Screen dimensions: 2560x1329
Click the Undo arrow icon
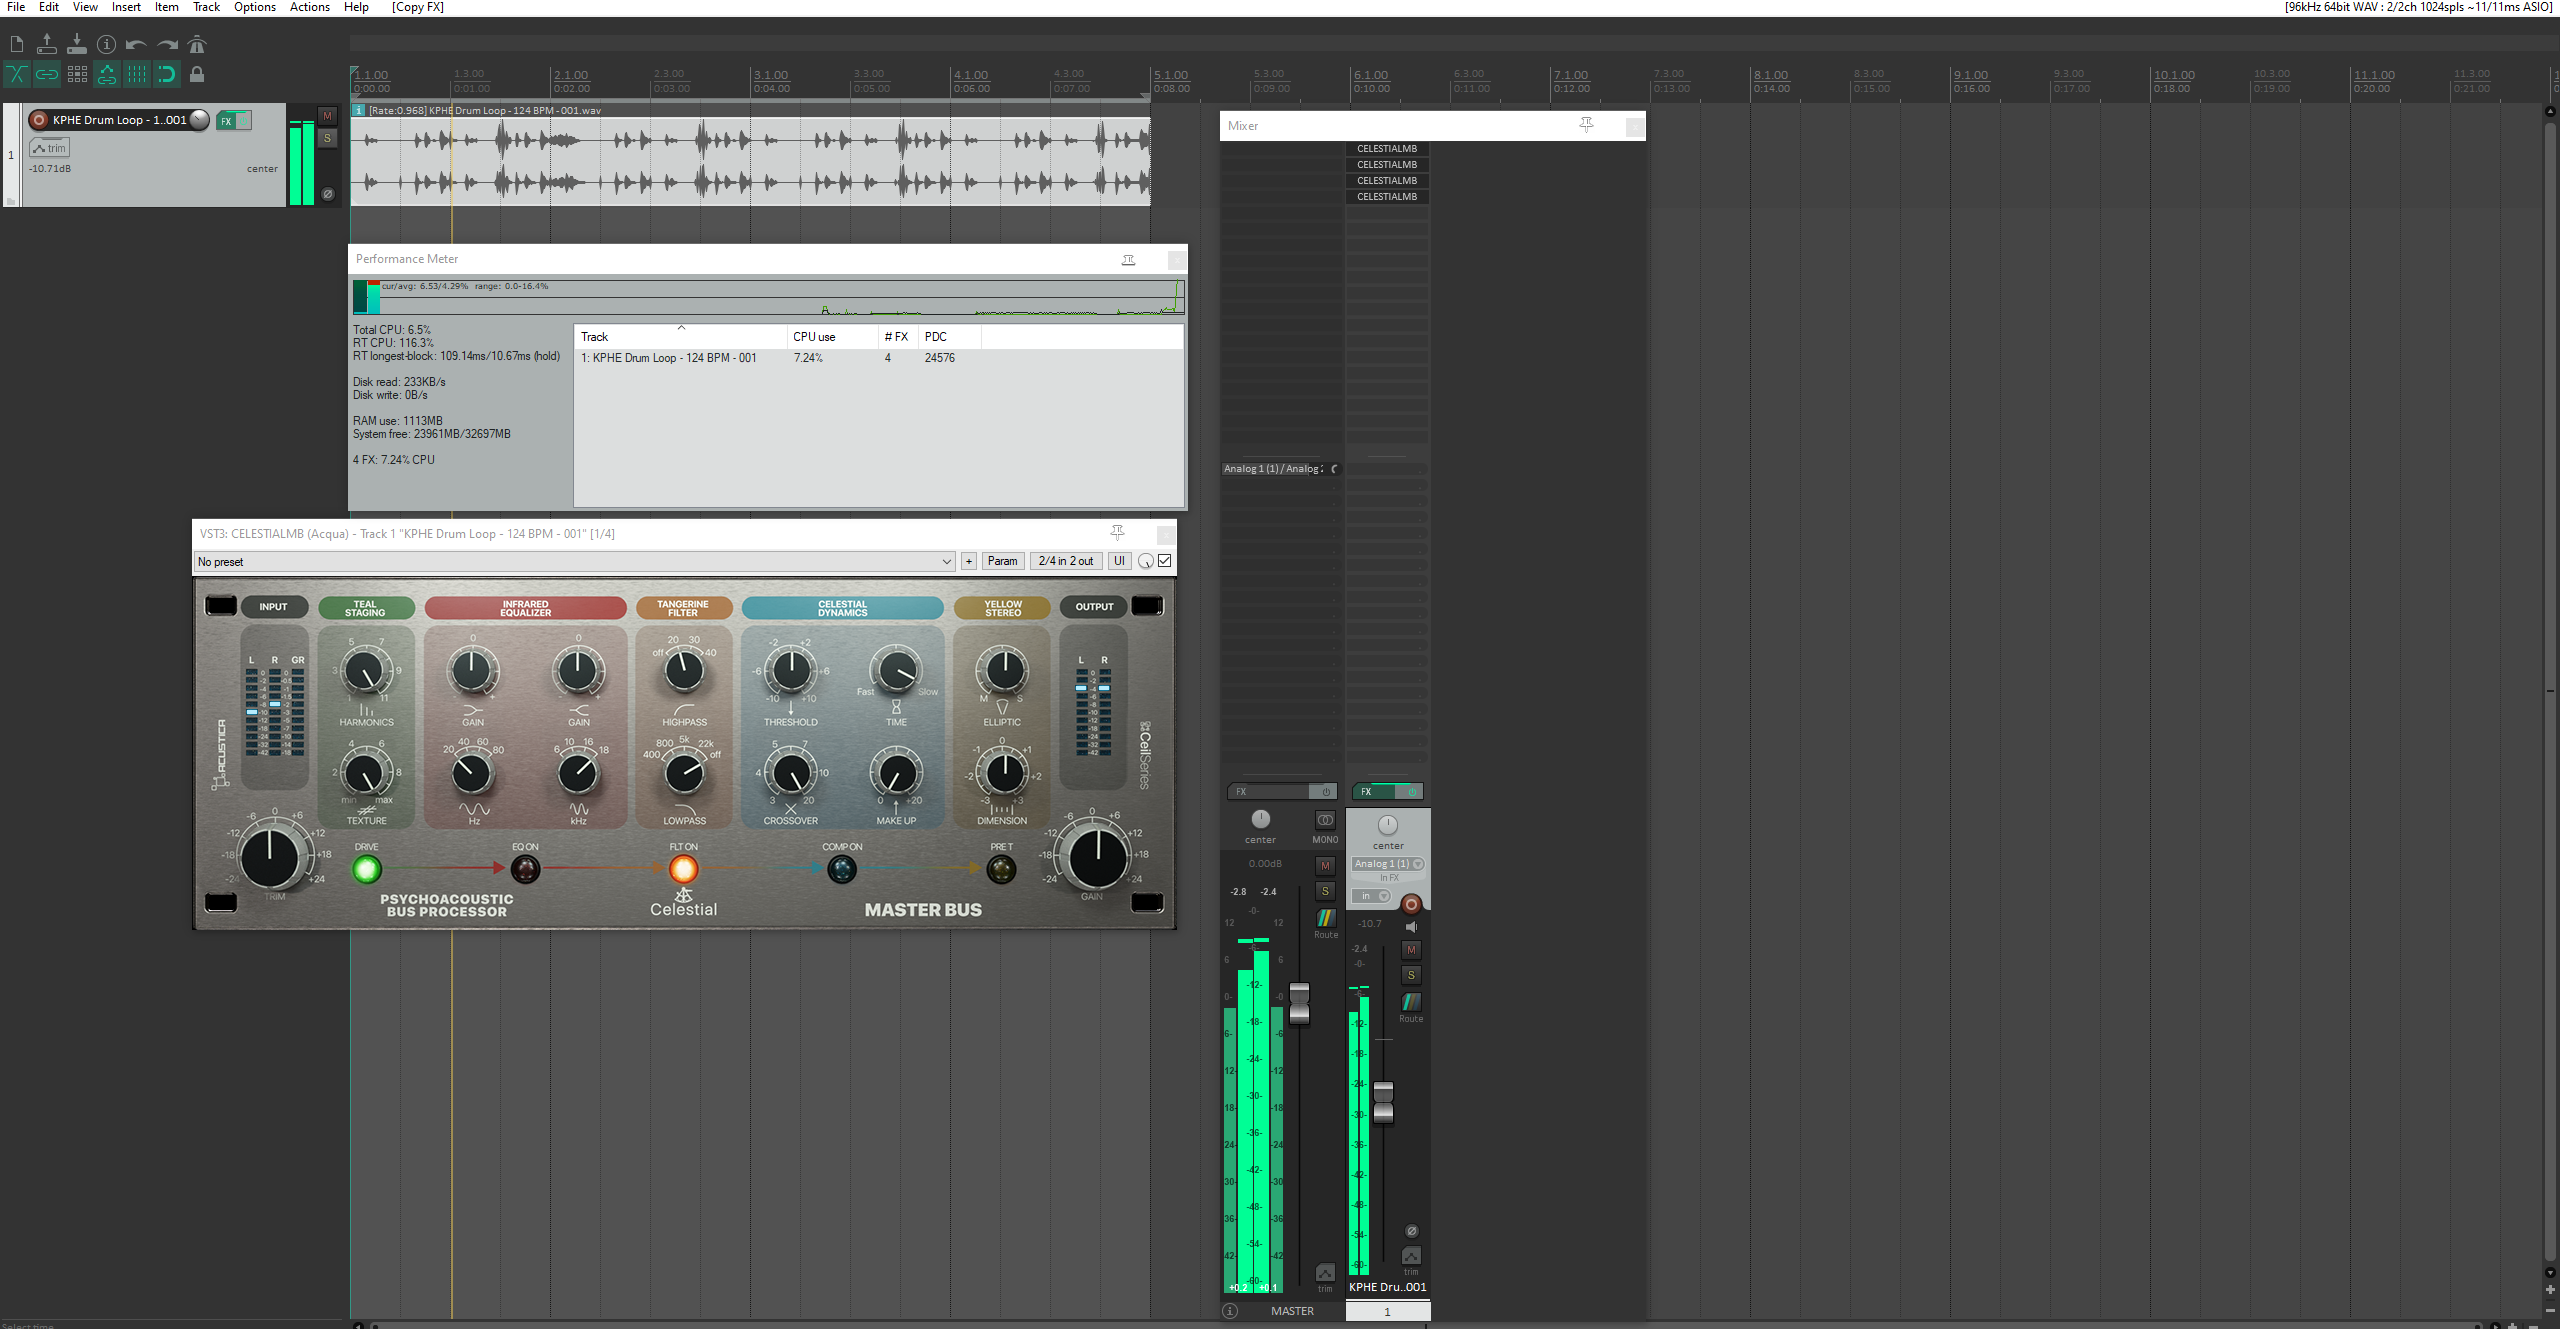pyautogui.click(x=136, y=44)
